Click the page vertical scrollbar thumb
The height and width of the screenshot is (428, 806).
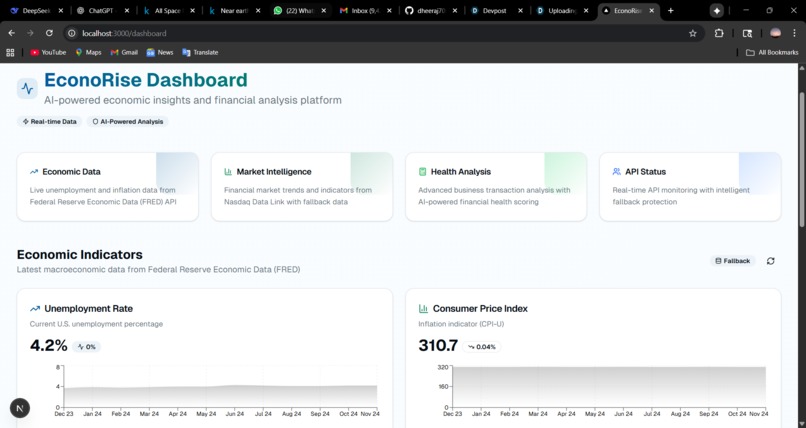pyautogui.click(x=801, y=159)
